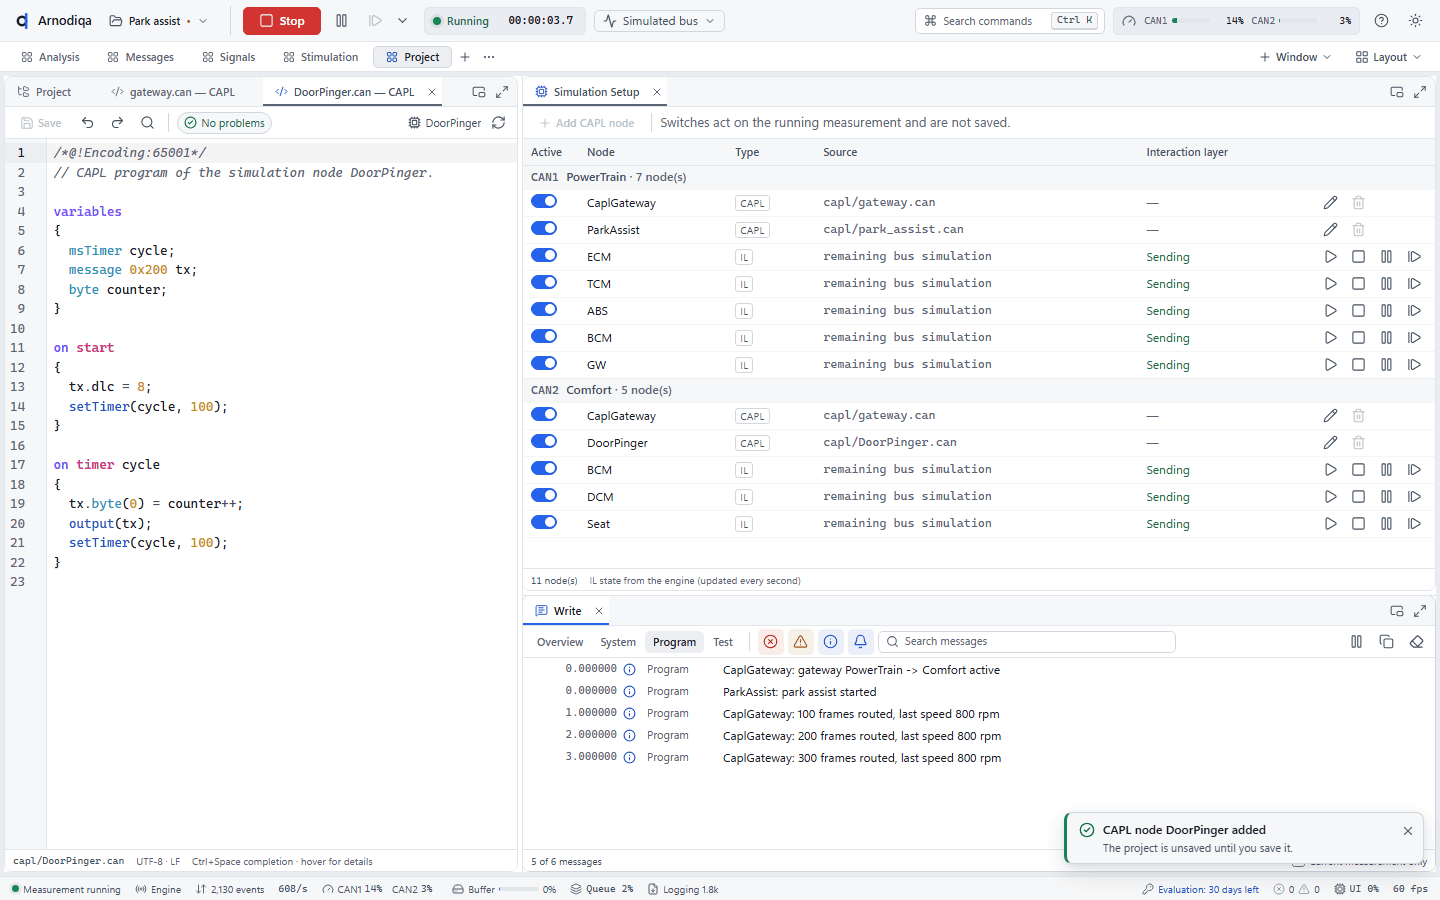Select the Overview filter in the Write panel
Viewport: 1440px width, 900px height.
[560, 642]
